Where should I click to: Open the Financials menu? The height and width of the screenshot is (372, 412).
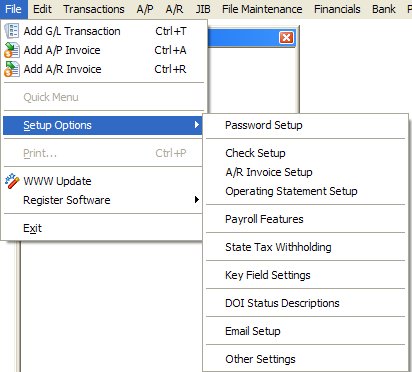[x=337, y=9]
